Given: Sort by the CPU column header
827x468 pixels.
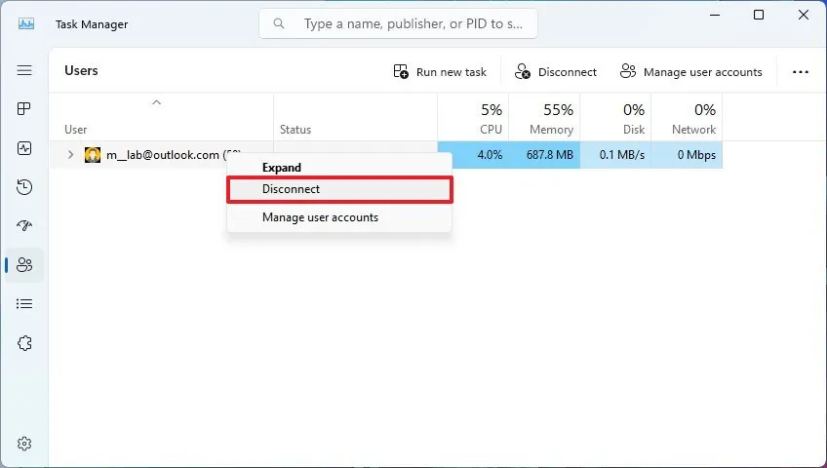Looking at the screenshot, I should 473,117.
